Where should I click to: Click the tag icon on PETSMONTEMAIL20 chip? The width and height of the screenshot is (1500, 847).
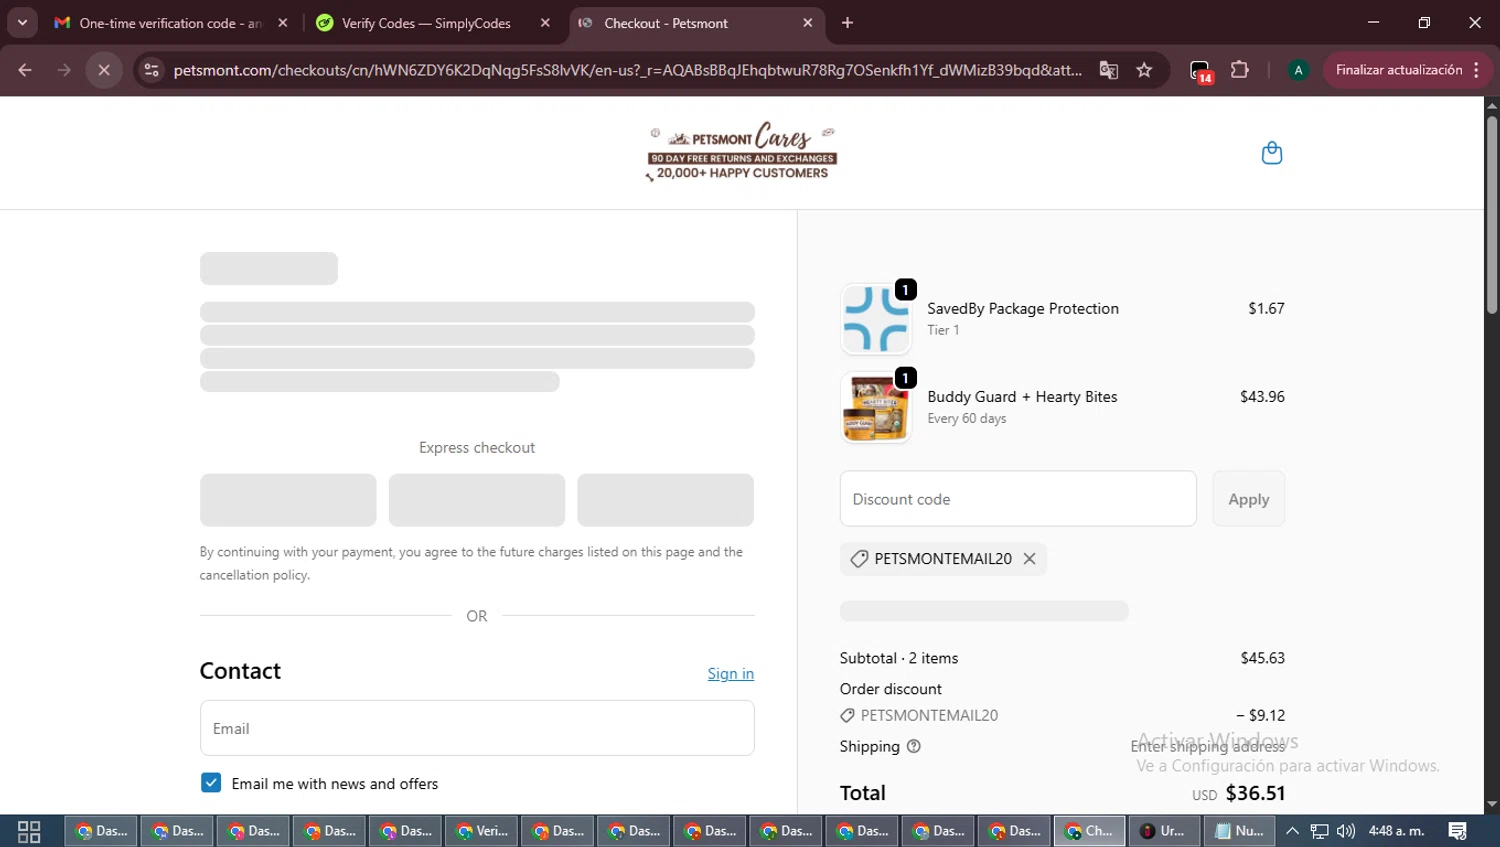coord(859,559)
